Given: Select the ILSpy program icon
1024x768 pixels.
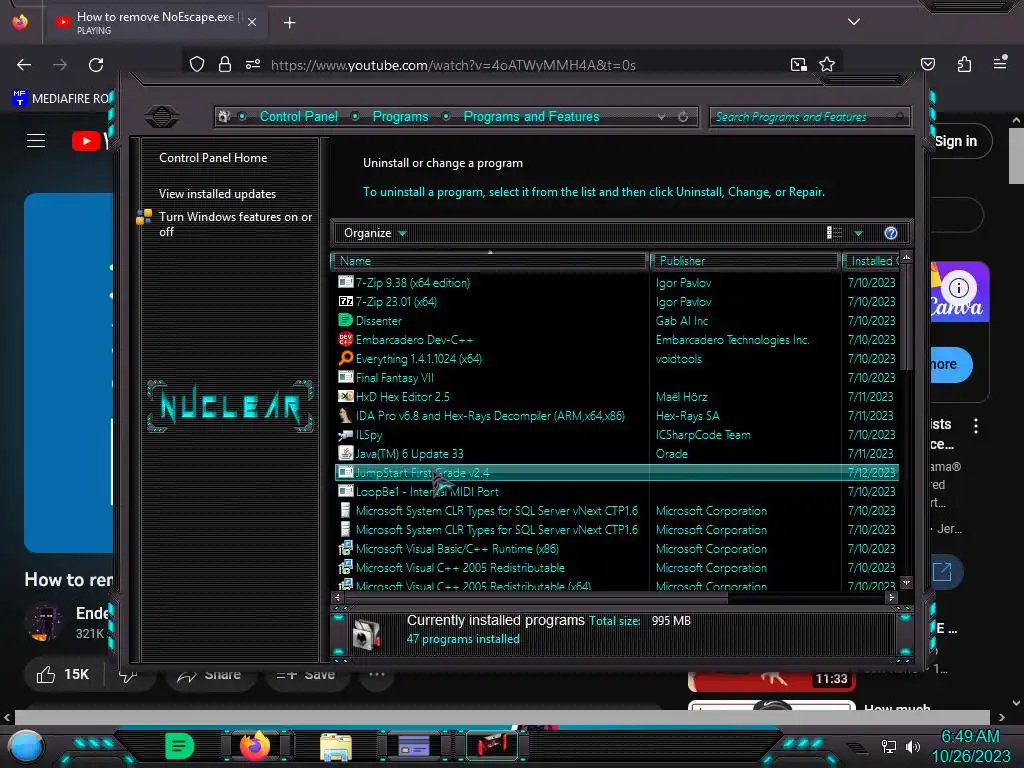Looking at the screenshot, I should click(x=345, y=435).
